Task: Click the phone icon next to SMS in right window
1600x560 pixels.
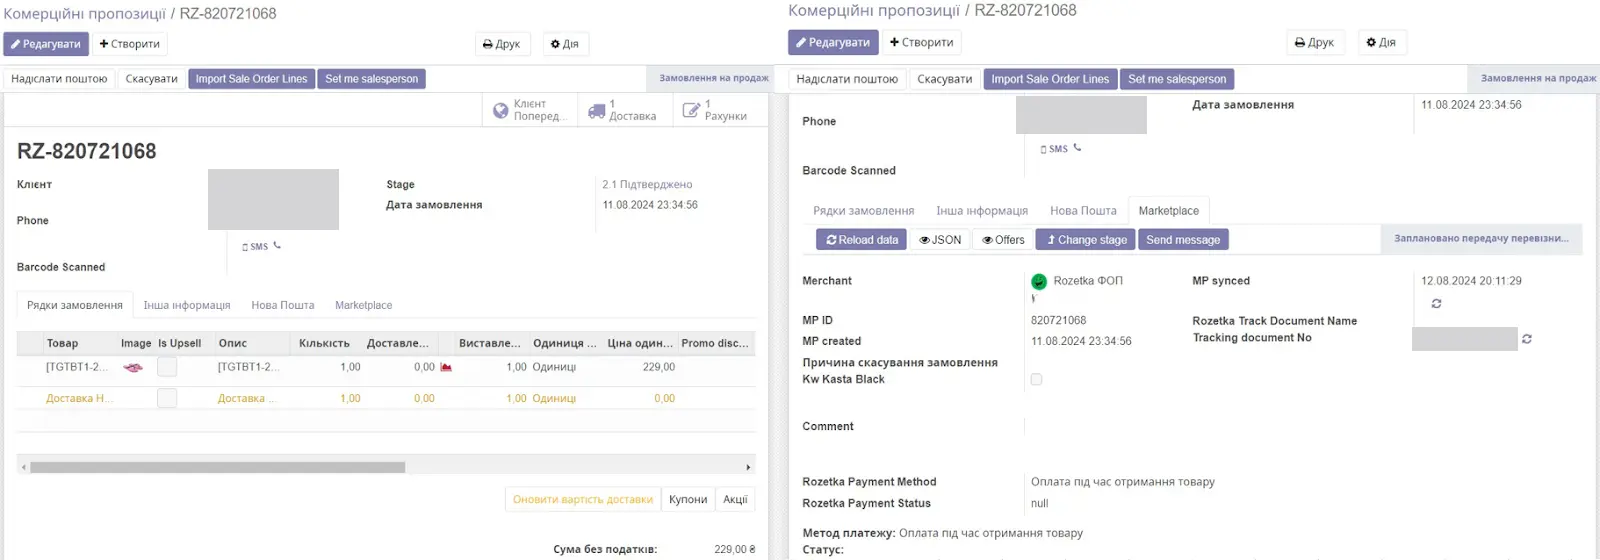Action: pos(1077,148)
